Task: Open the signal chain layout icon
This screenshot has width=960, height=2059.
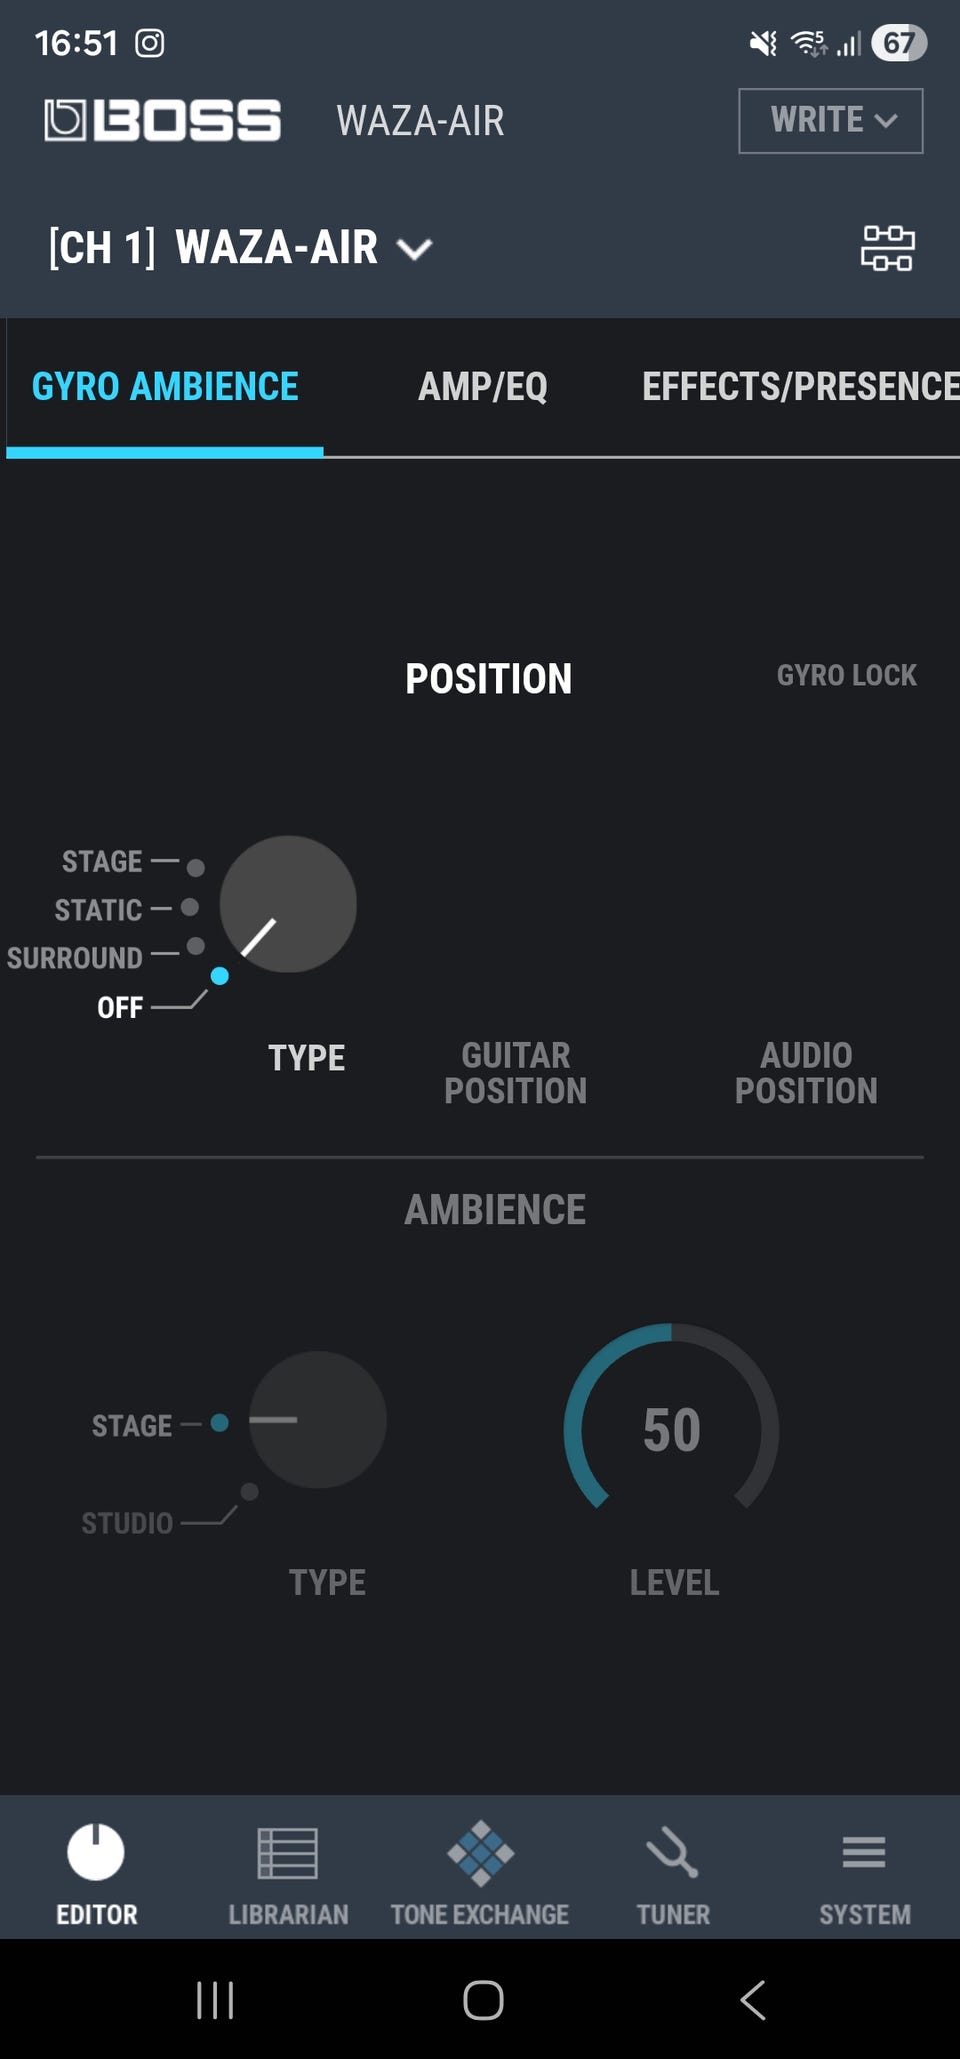Action: click(887, 248)
